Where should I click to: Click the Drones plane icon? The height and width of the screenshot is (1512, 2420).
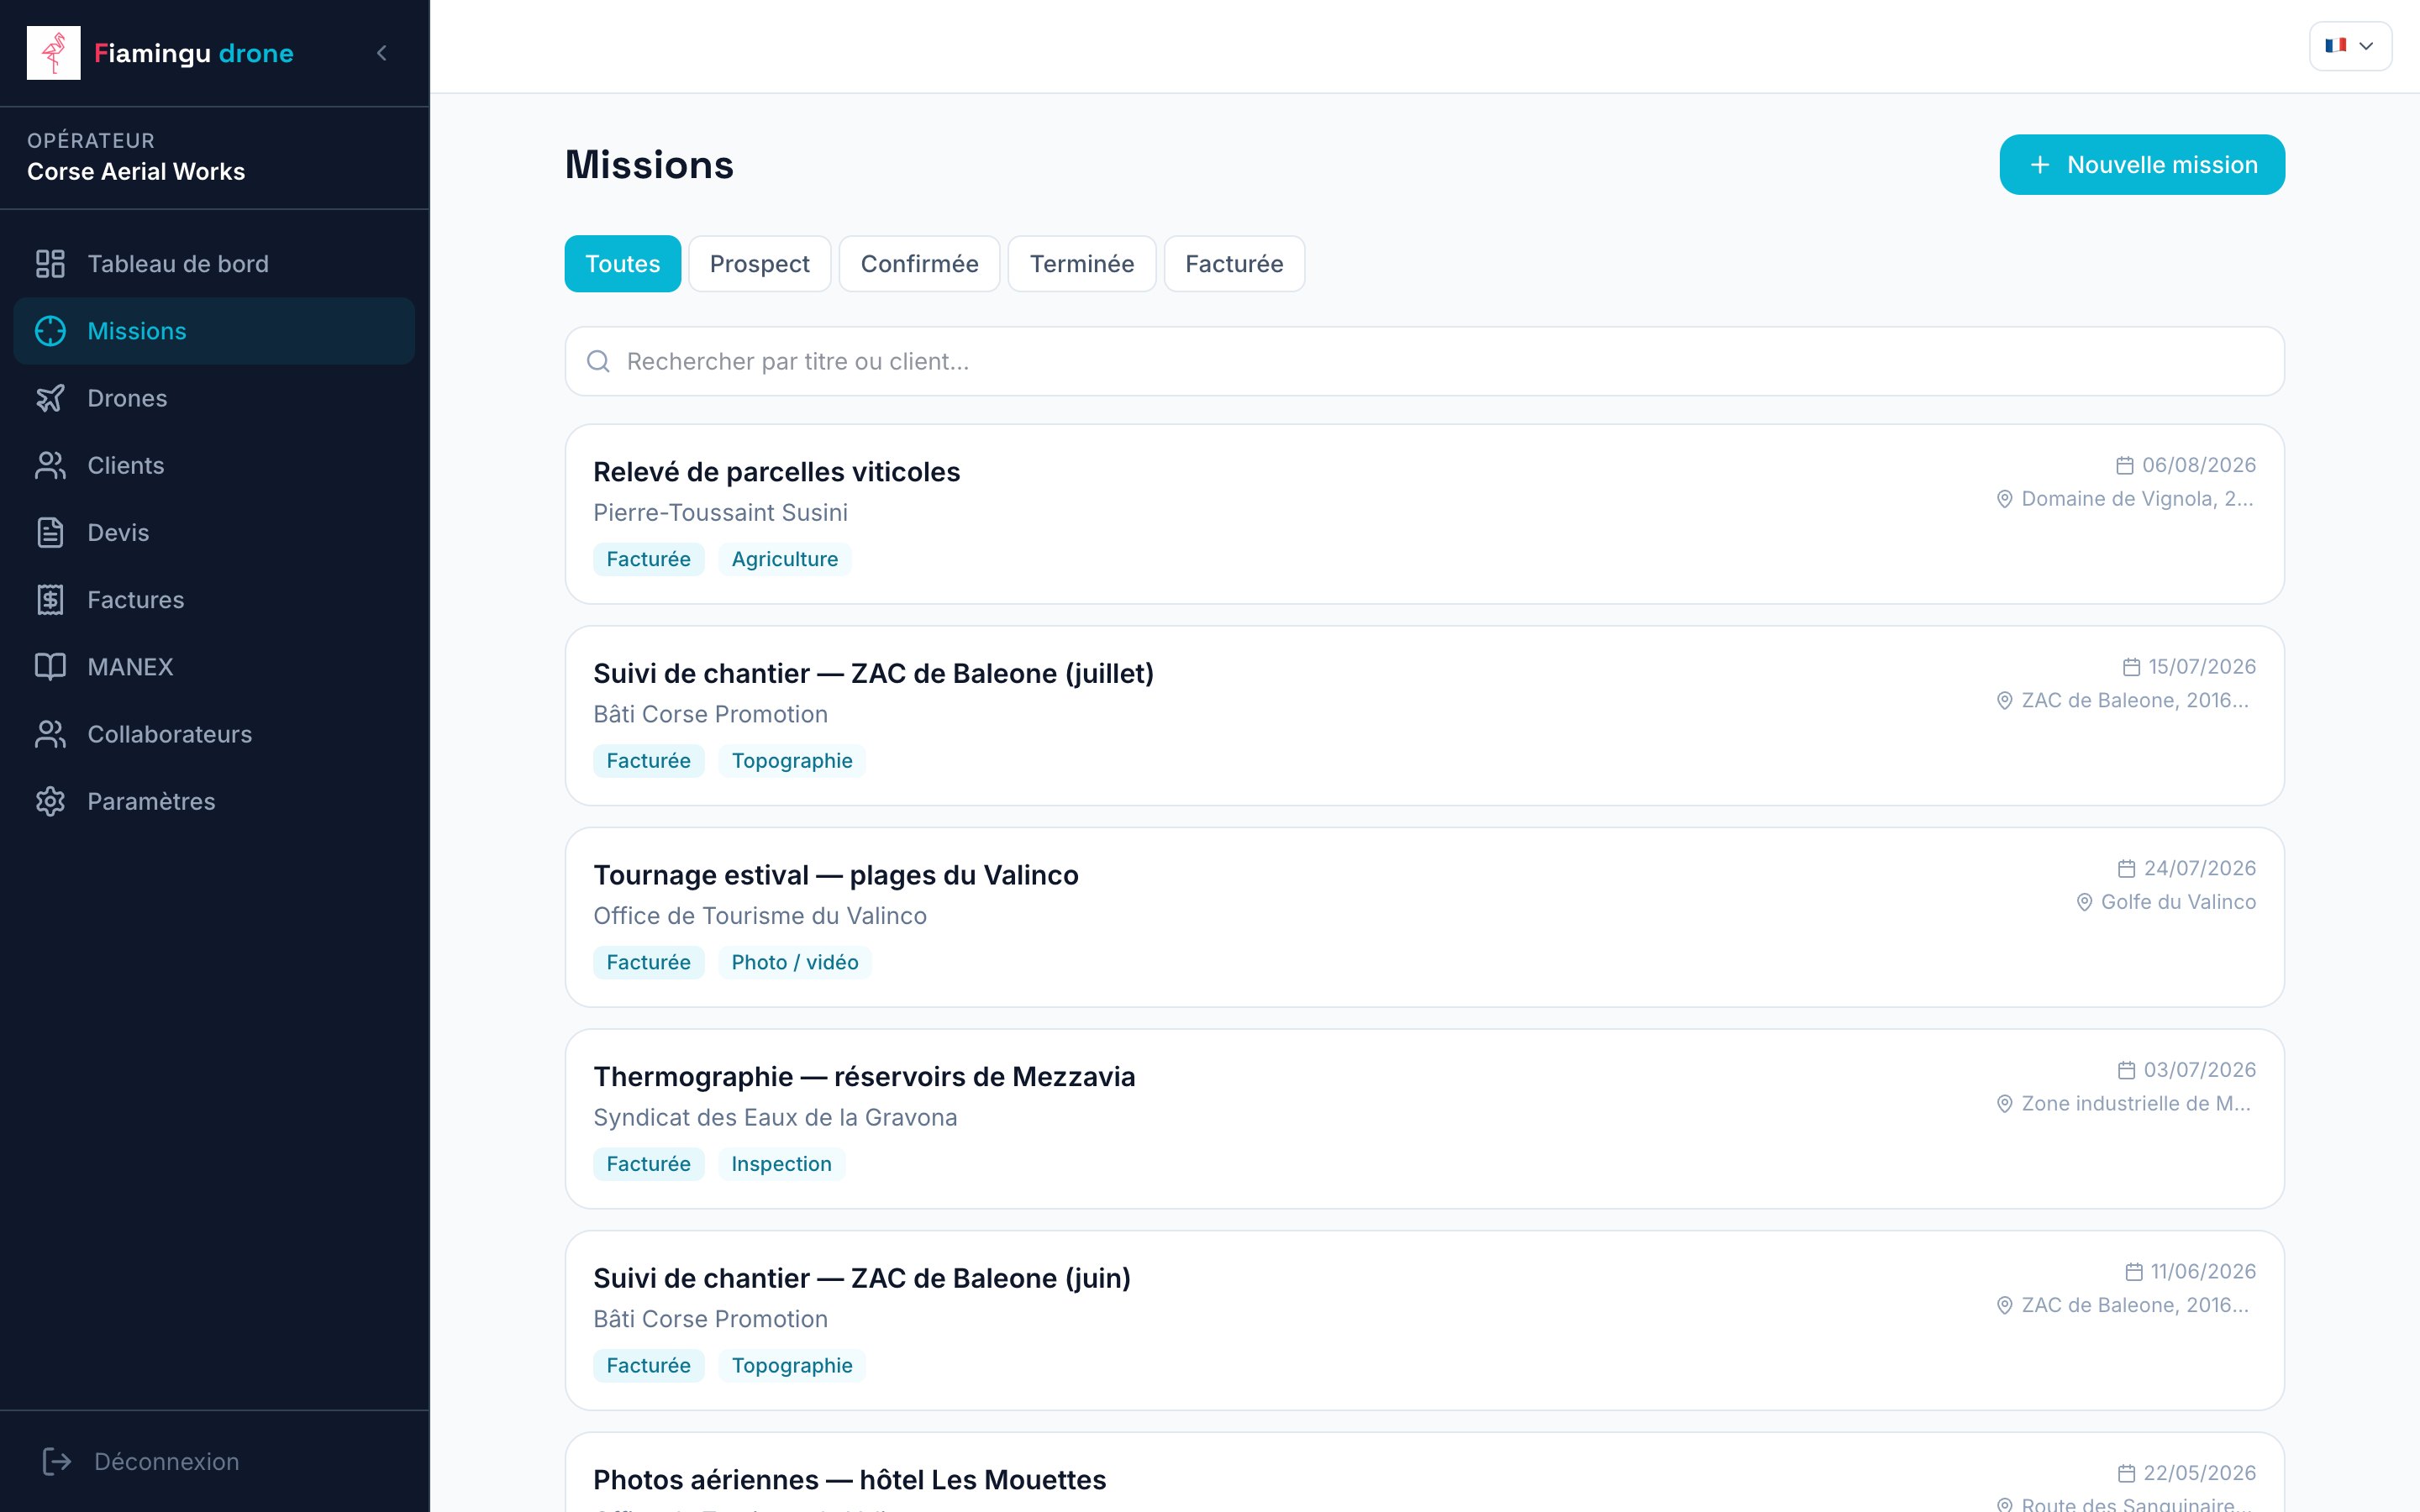(50, 398)
